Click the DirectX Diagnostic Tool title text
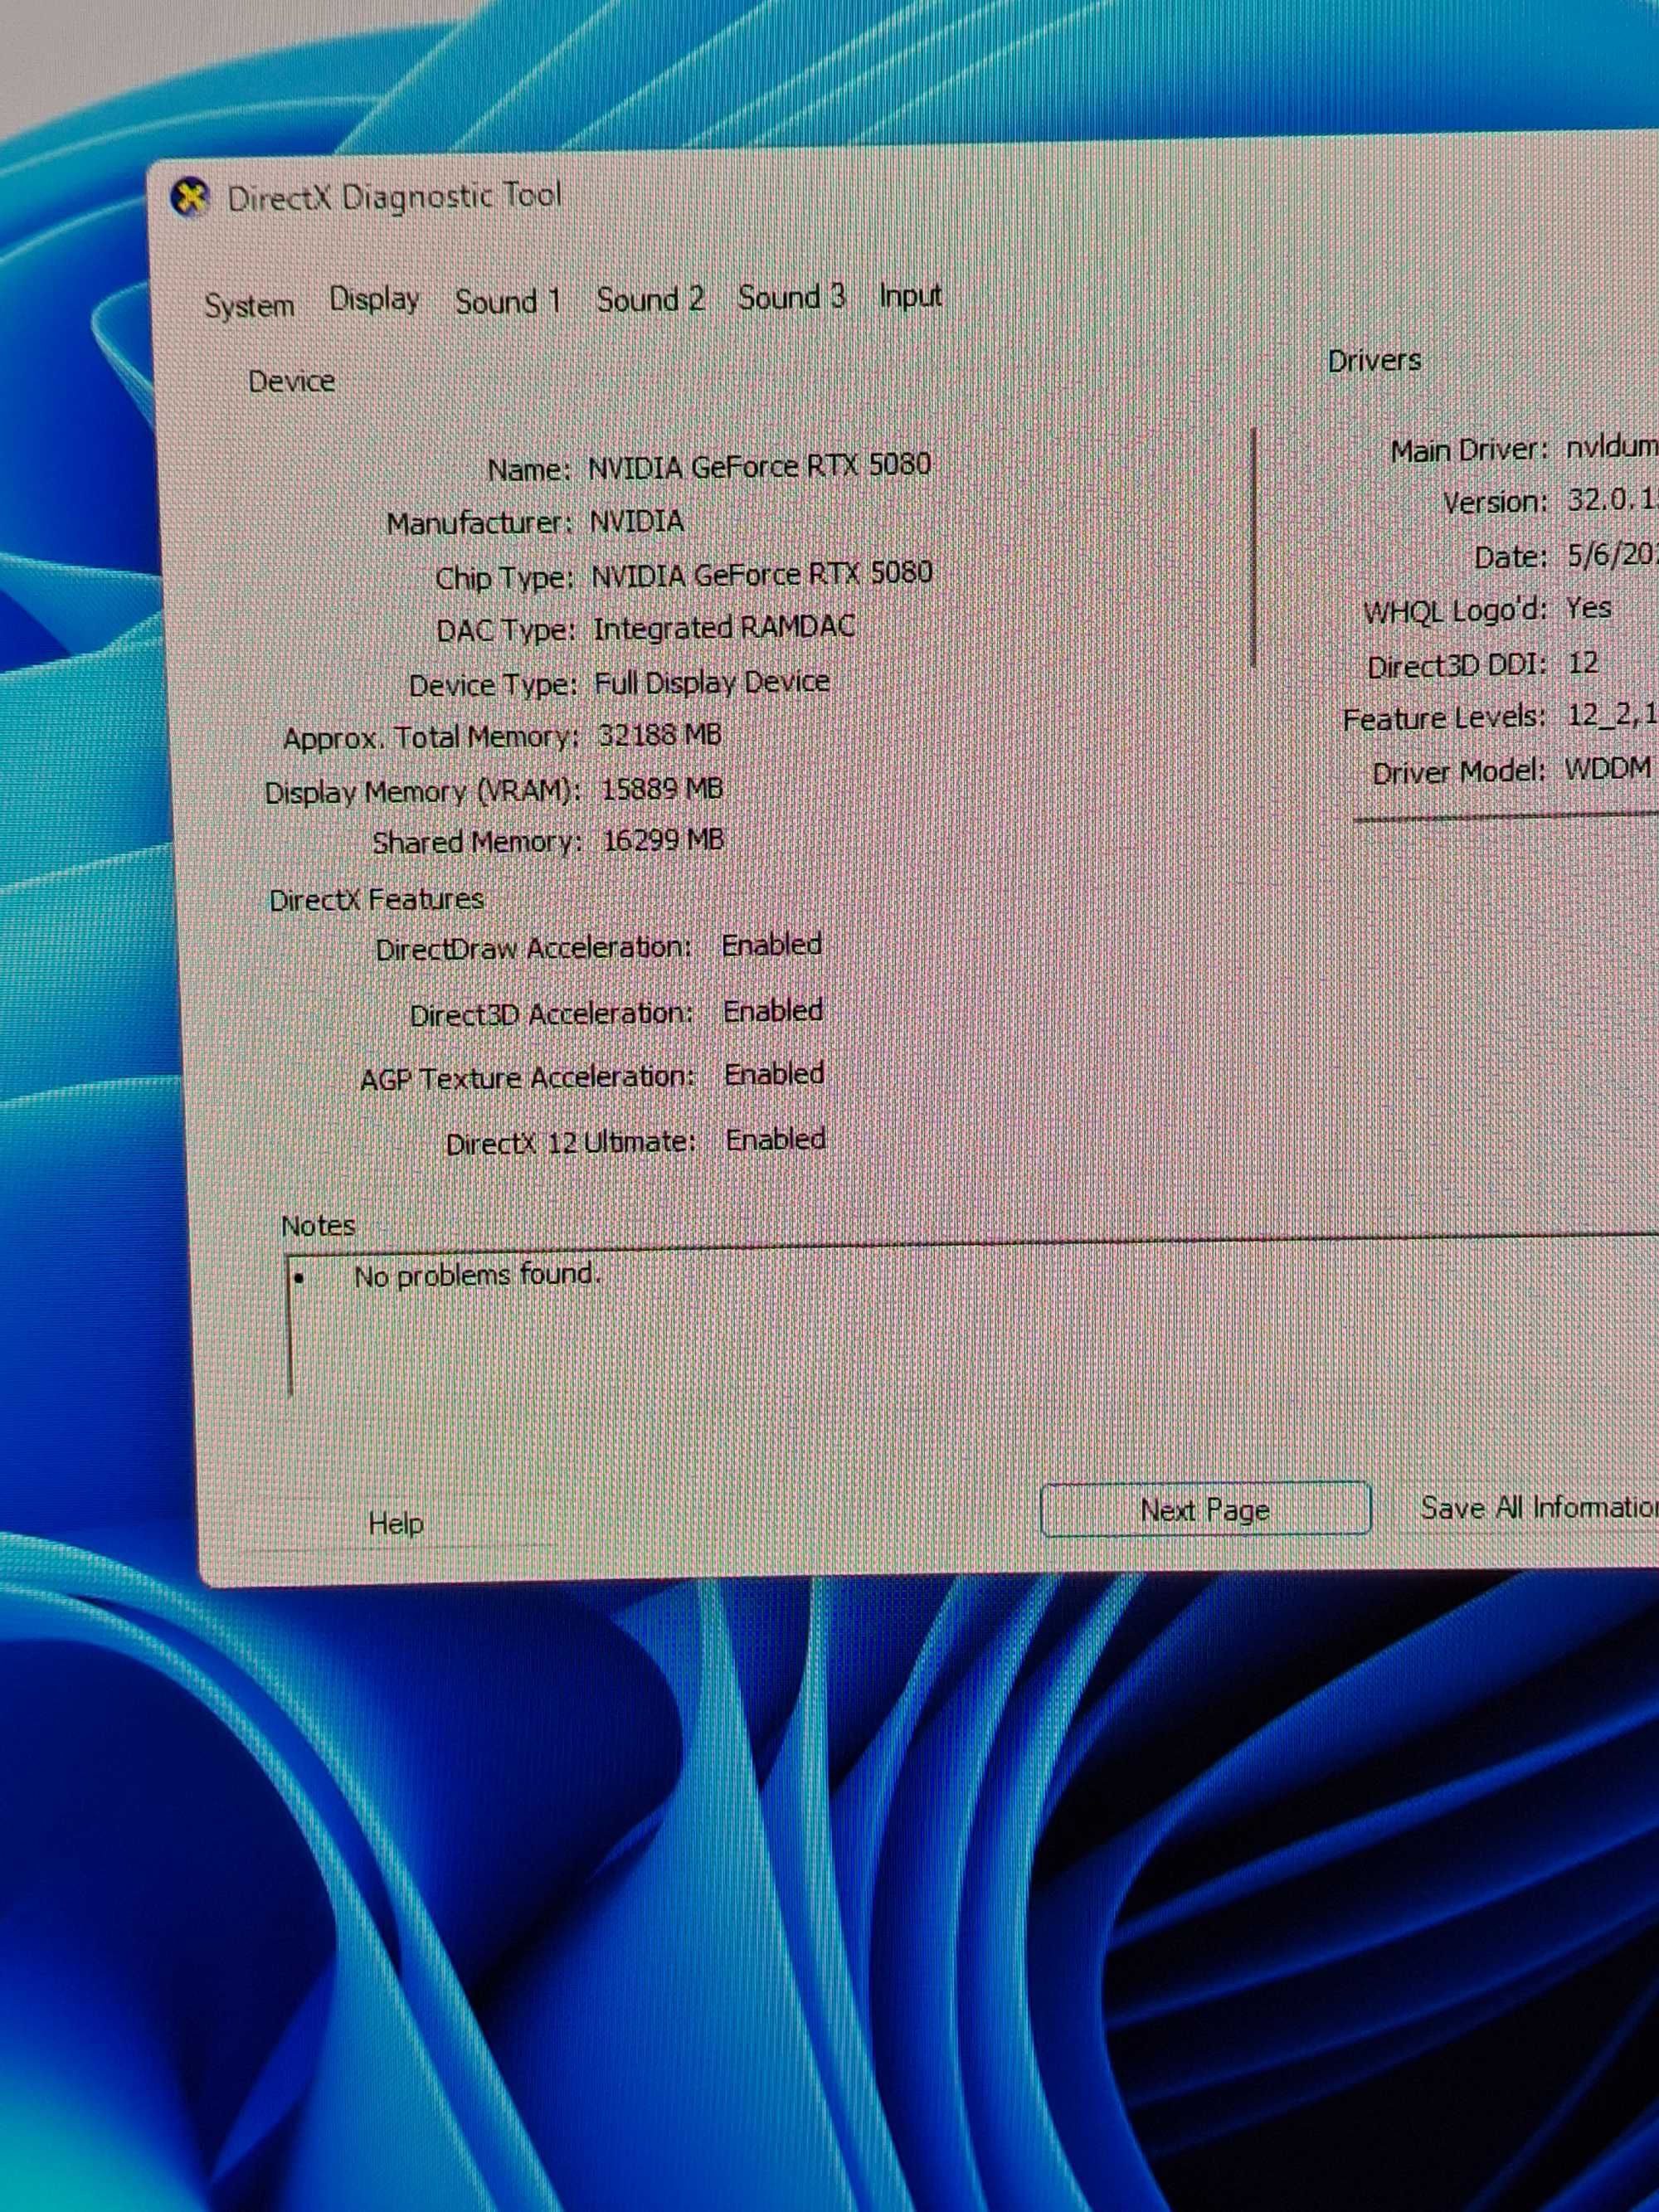Image resolution: width=1659 pixels, height=2212 pixels. pyautogui.click(x=395, y=196)
